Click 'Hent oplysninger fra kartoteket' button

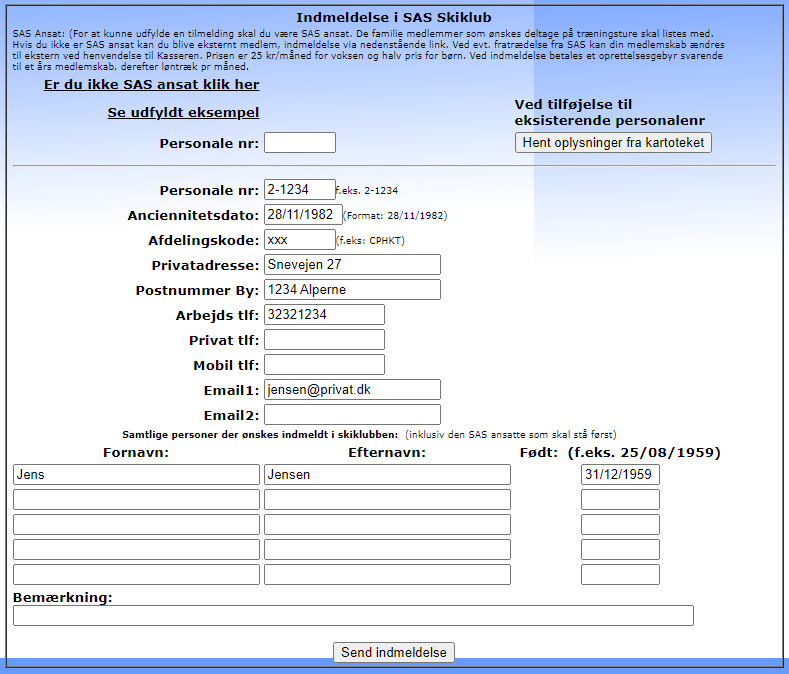613,142
